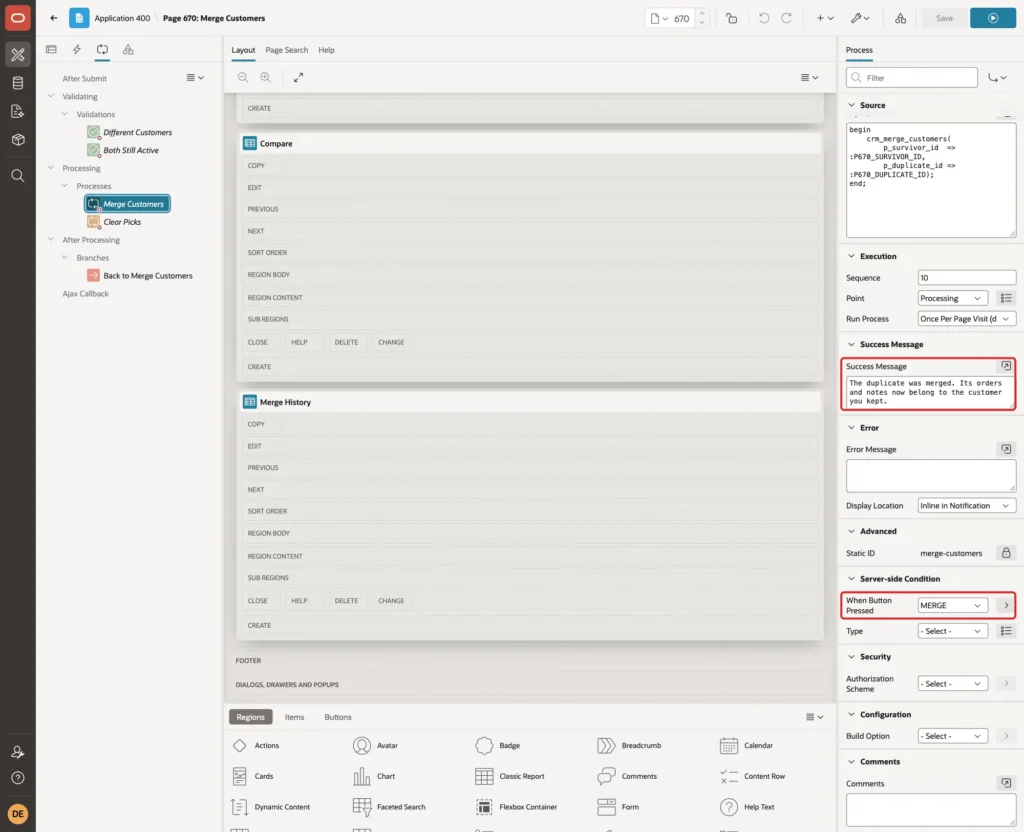
Task: Click the Static ID lock icon
Action: (1006, 553)
